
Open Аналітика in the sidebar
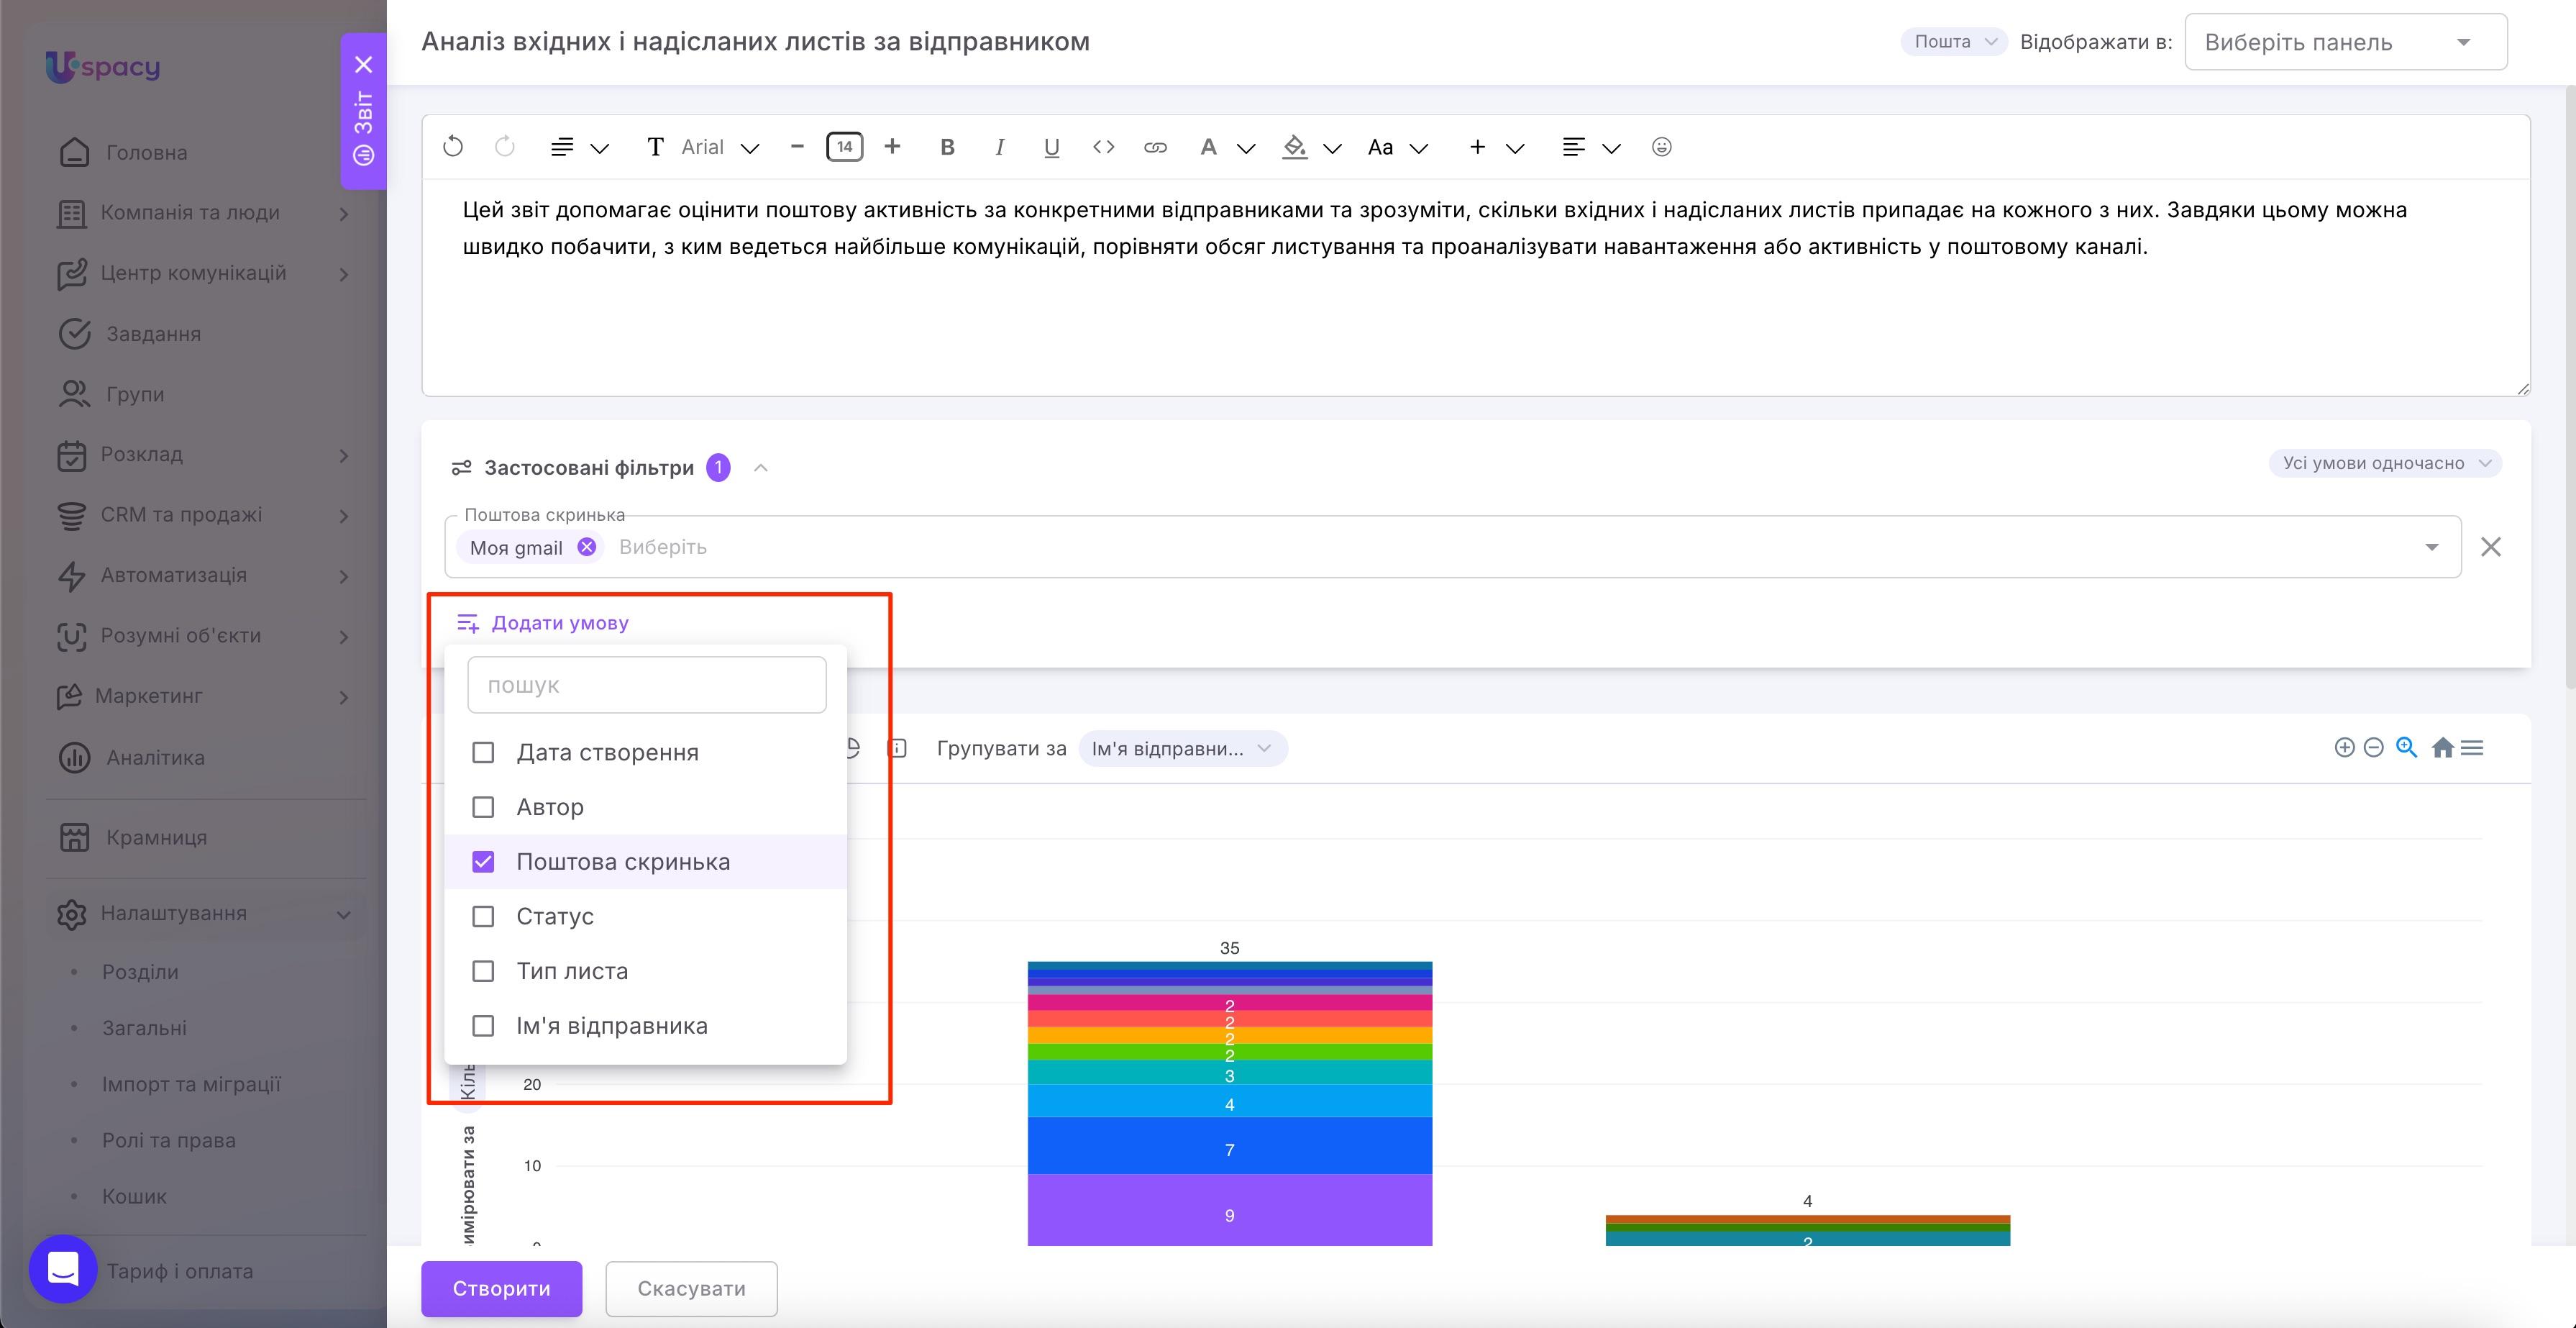(155, 757)
